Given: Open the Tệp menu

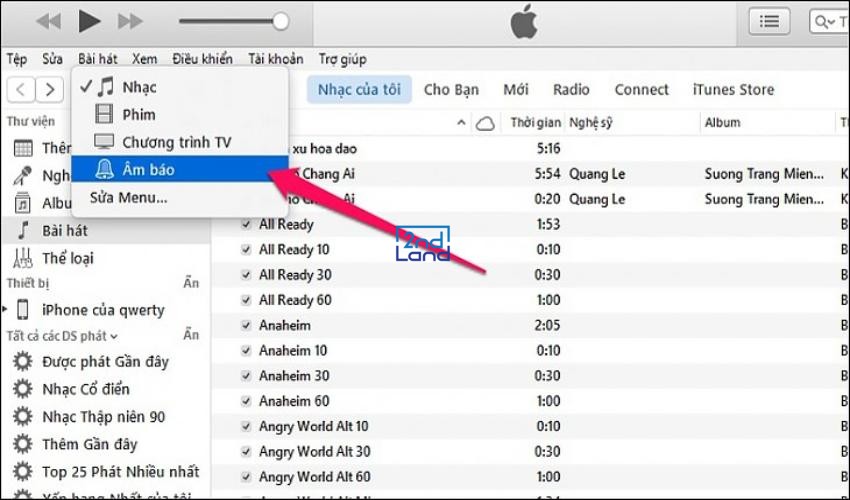Looking at the screenshot, I should [x=17, y=59].
